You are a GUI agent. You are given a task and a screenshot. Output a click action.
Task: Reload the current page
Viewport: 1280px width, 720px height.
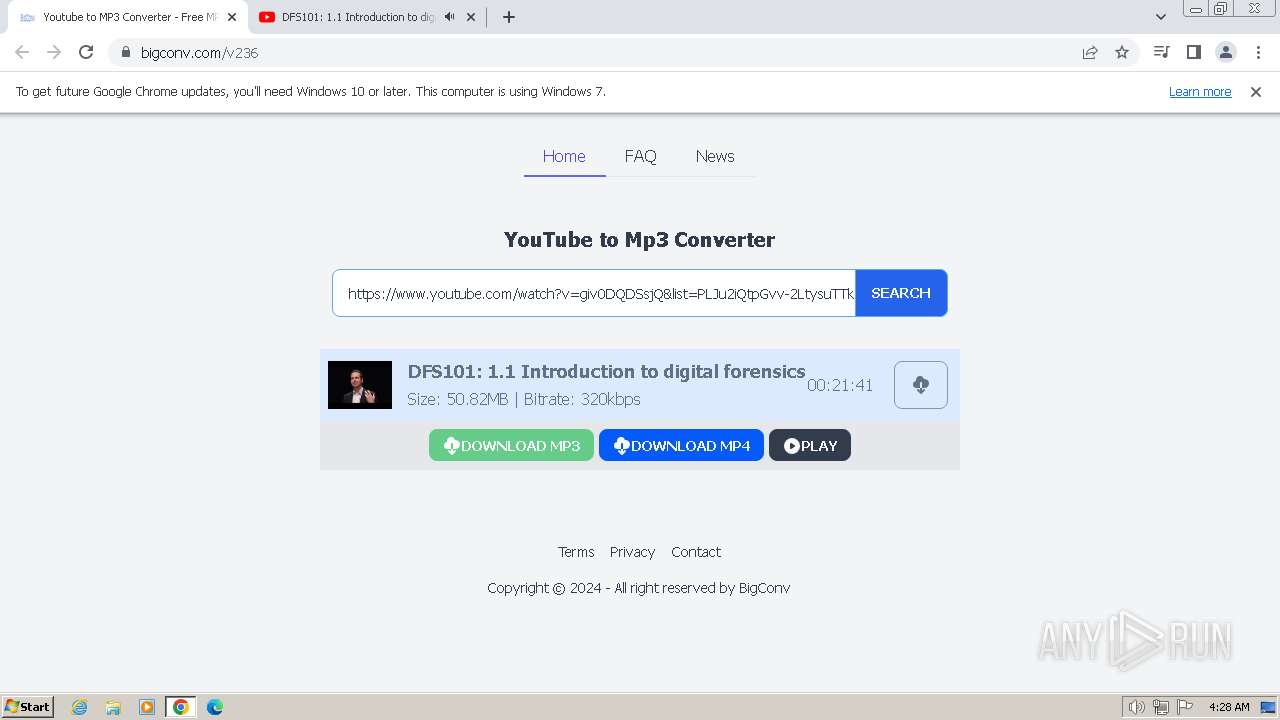tap(86, 53)
